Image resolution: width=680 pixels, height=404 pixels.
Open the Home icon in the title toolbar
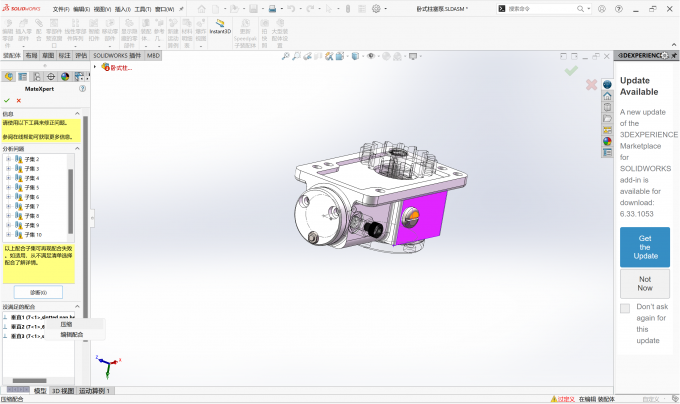click(202, 9)
